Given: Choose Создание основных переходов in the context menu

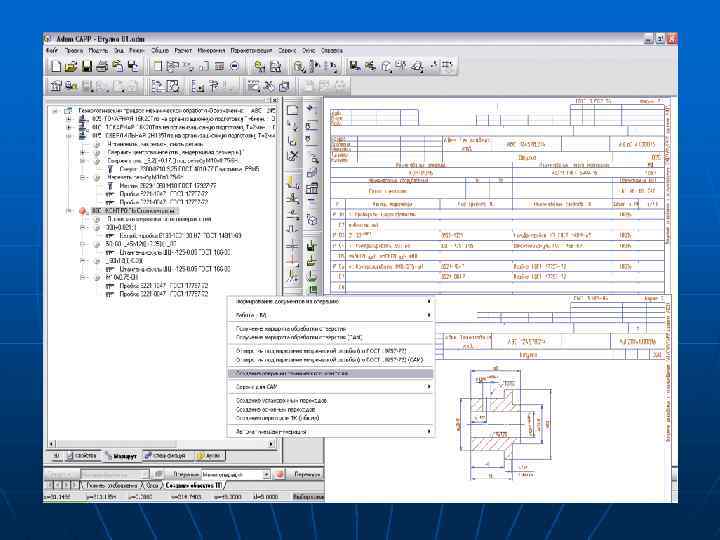Looking at the screenshot, I should pyautogui.click(x=276, y=409).
